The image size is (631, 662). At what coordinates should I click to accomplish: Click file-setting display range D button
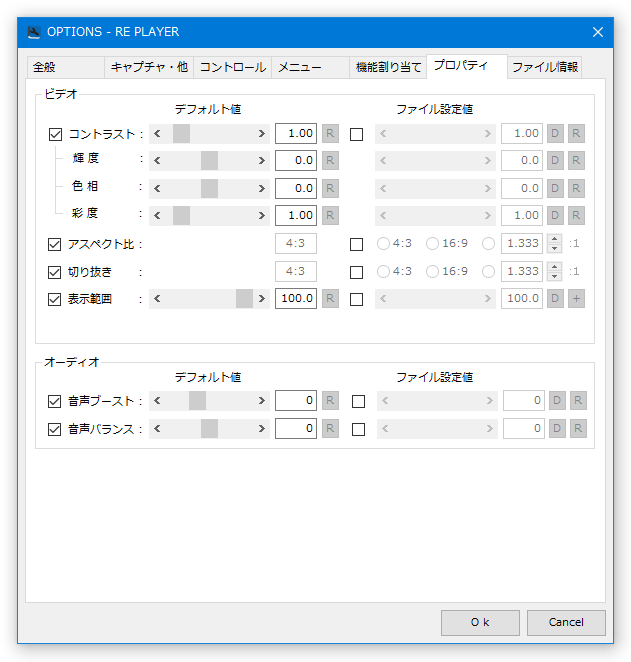[555, 298]
